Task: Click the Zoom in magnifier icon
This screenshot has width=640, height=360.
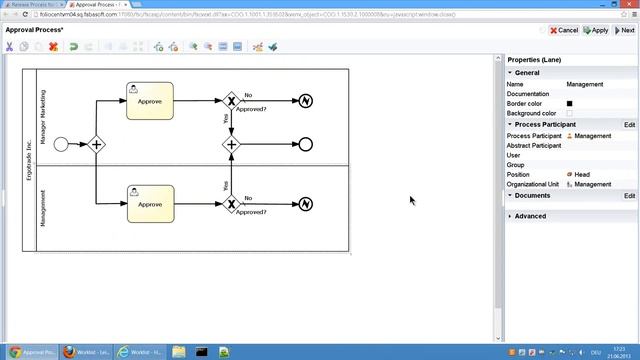Action: (x=193, y=47)
